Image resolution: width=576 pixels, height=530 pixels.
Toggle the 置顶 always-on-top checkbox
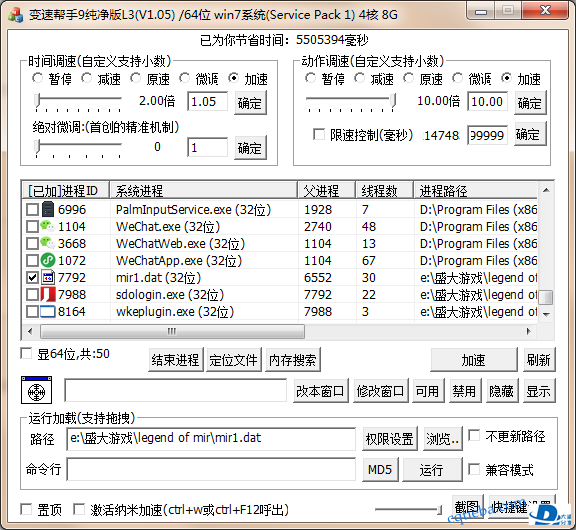click(26, 509)
